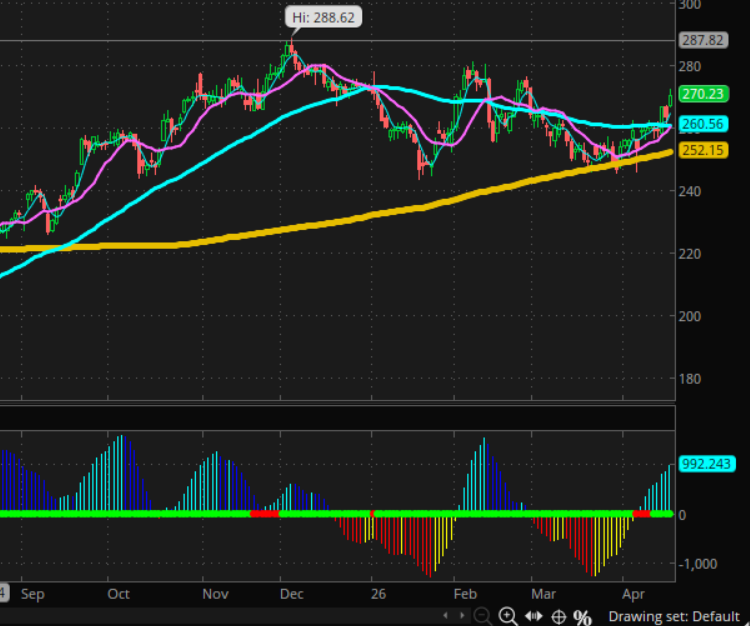Click the 240 price axis label
This screenshot has width=750, height=626.
point(690,191)
